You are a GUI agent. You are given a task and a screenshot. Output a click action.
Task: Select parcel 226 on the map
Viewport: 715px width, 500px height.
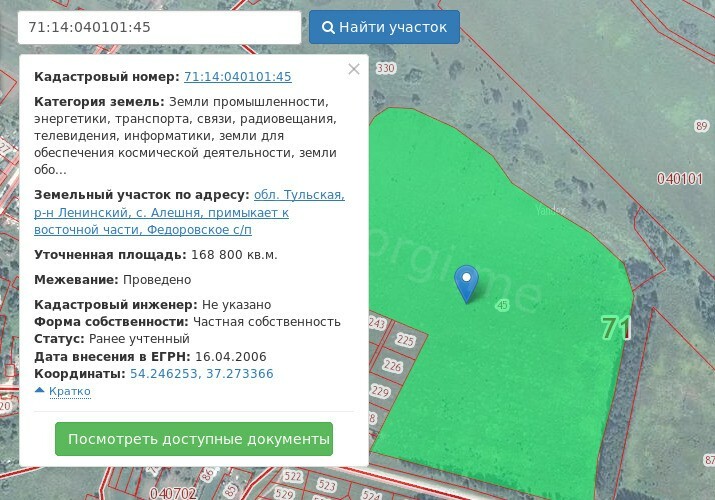coord(392,367)
